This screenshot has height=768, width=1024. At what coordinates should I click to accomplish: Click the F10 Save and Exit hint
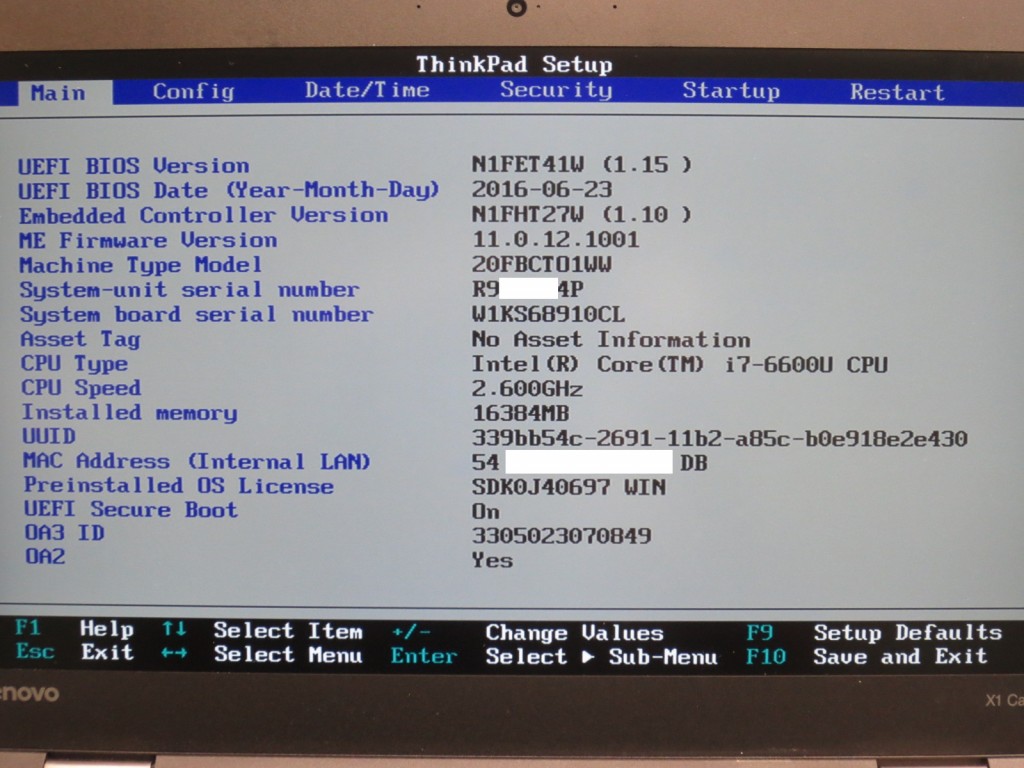pos(867,656)
